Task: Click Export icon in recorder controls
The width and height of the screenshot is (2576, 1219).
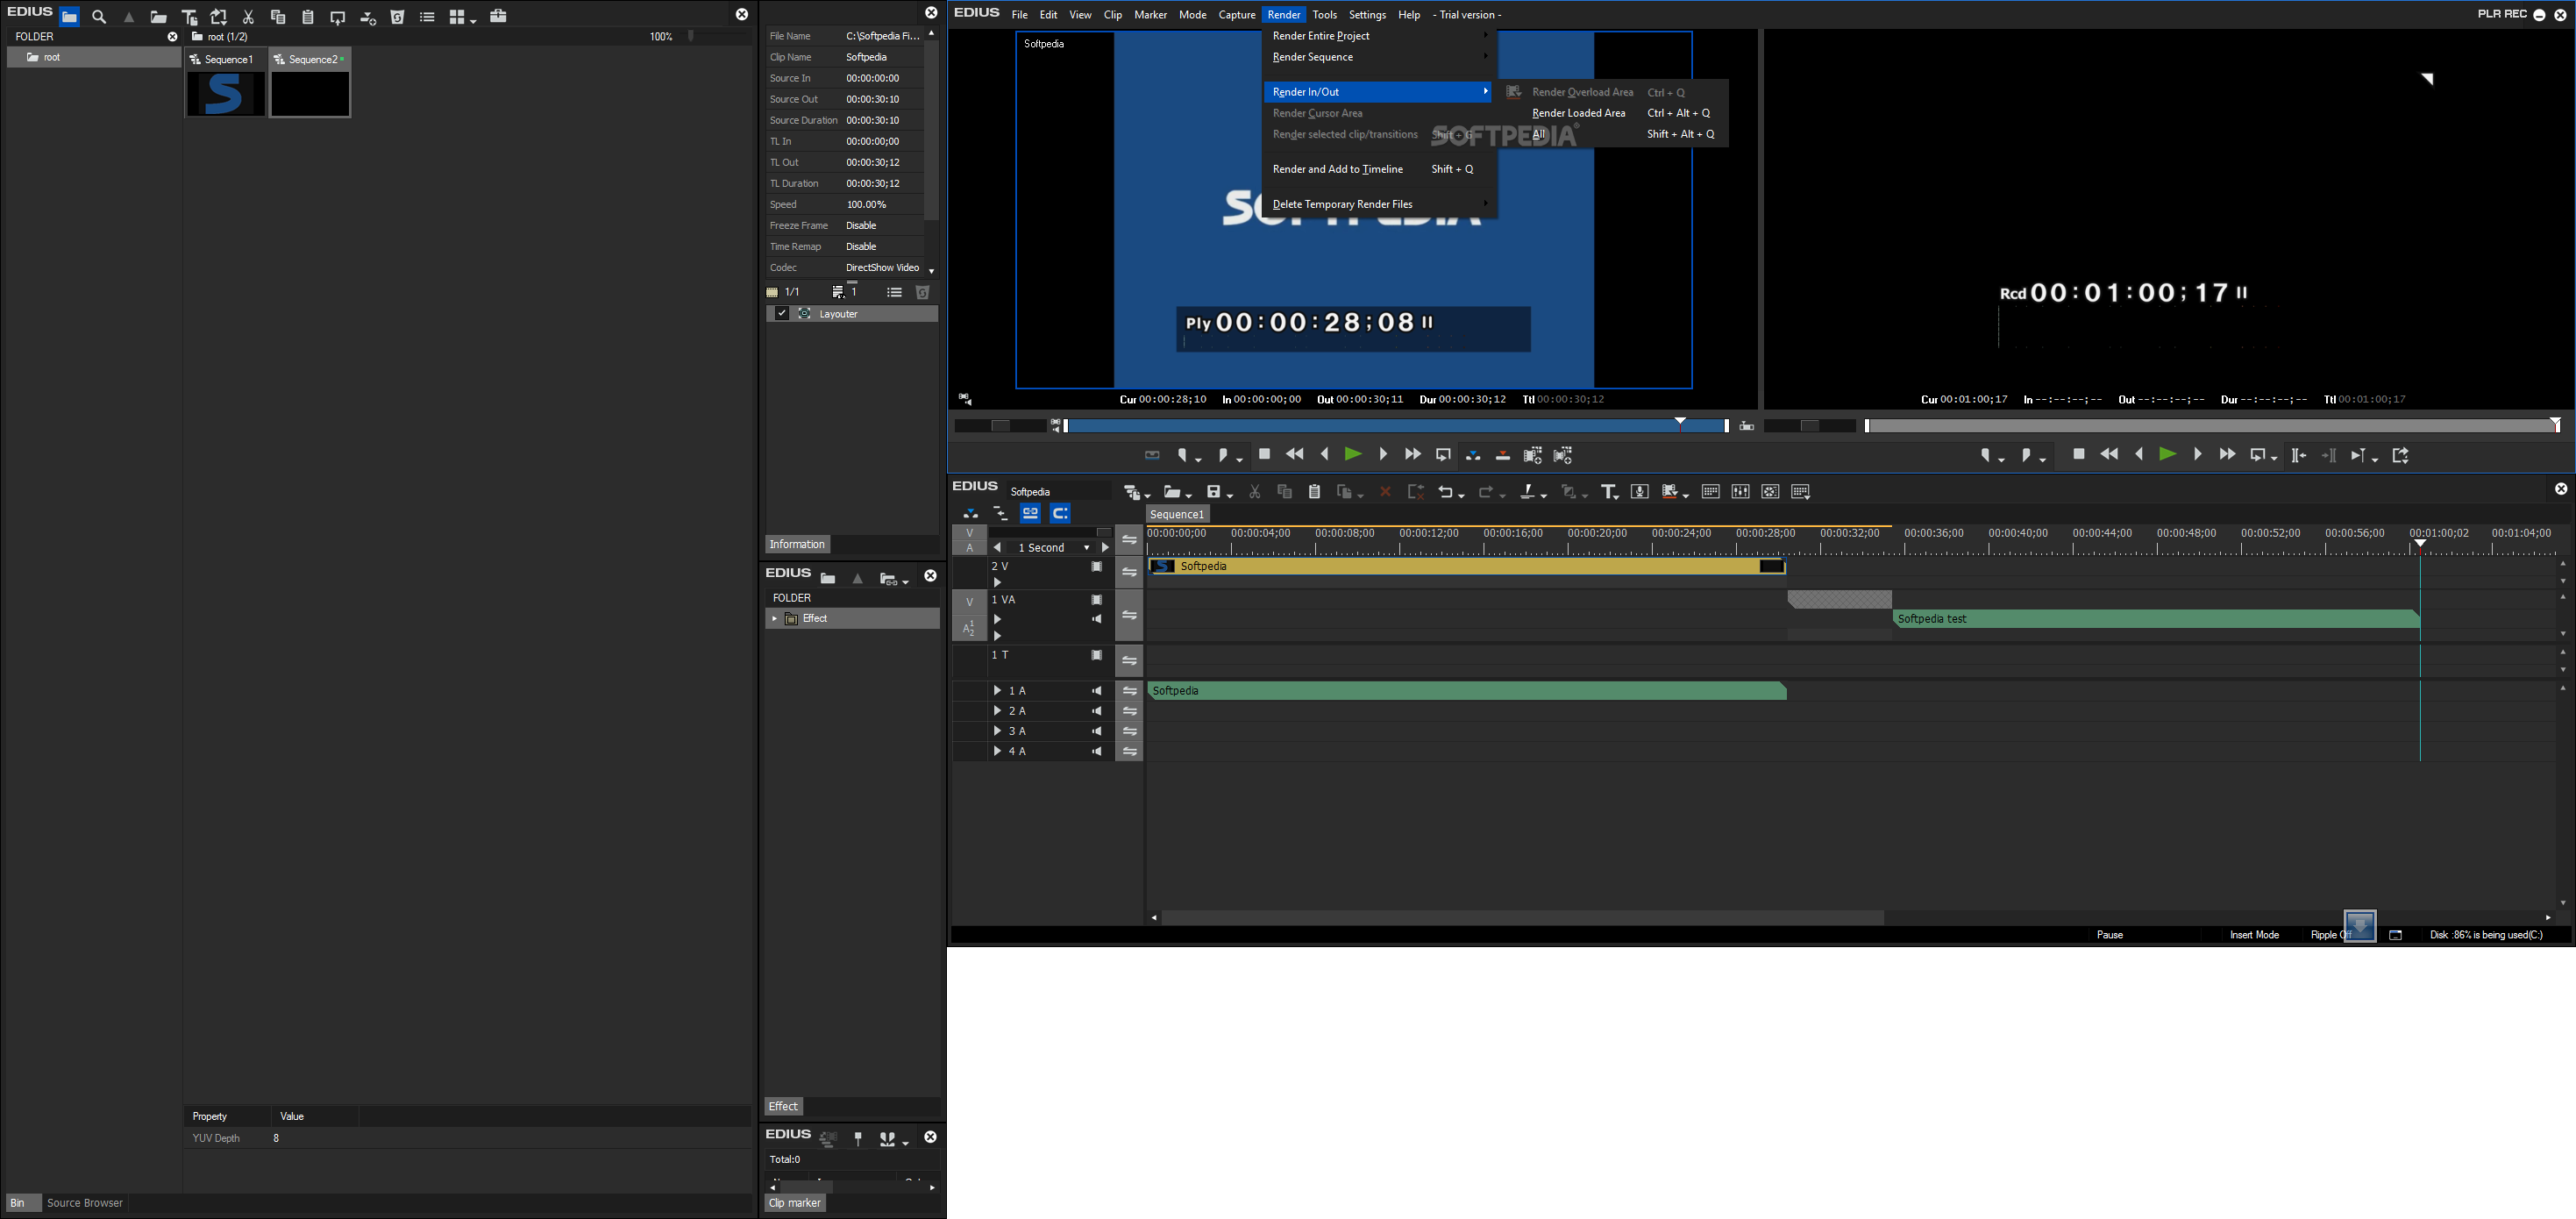Action: (x=2401, y=455)
